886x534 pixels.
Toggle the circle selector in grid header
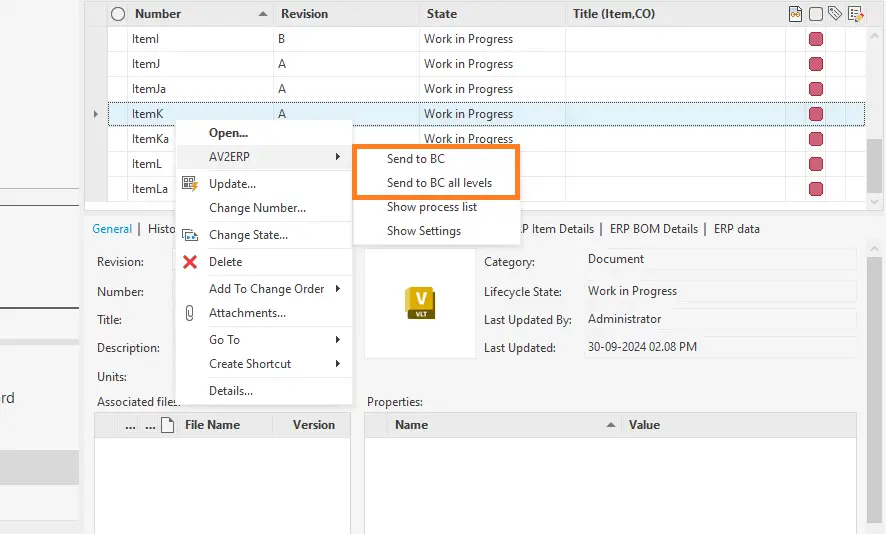118,14
